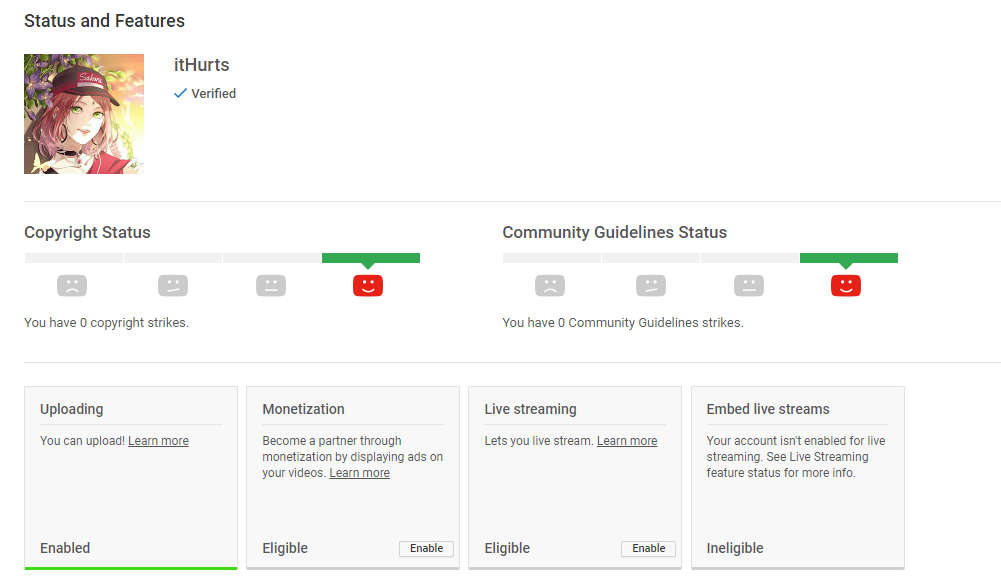Viewport: 1001px width, 581px height.
Task: Click the itHurts channel name
Action: coord(202,65)
